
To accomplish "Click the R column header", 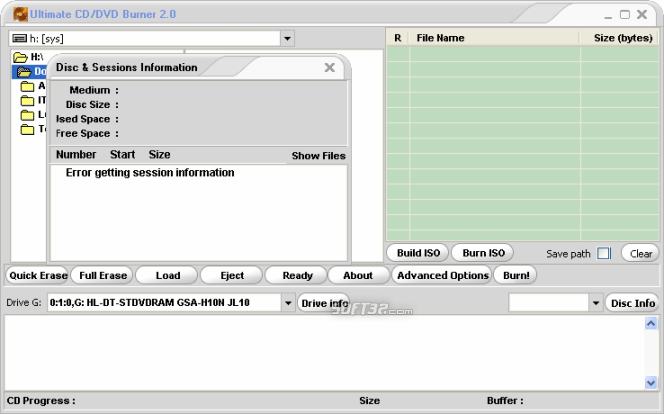I will pos(397,38).
